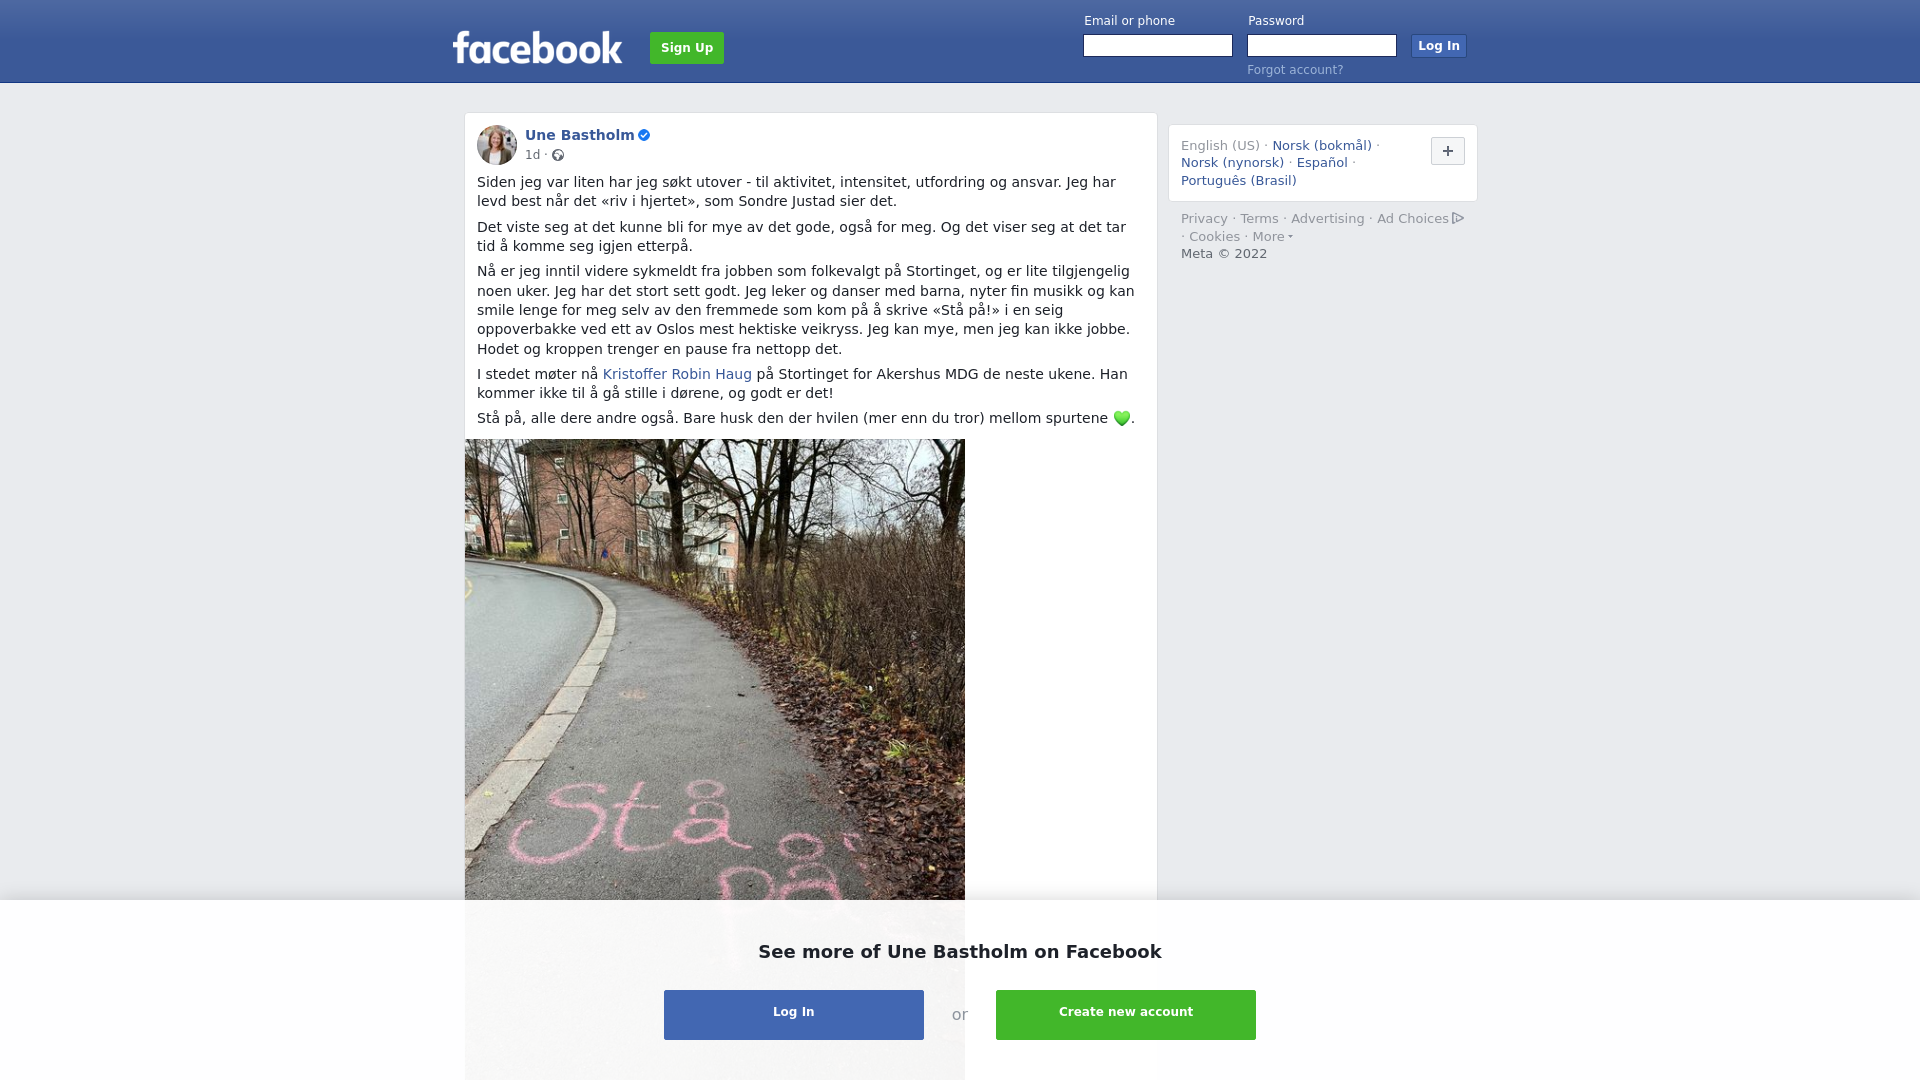Click the public globe privacy icon
Screen dimensions: 1920x1080
558,155
